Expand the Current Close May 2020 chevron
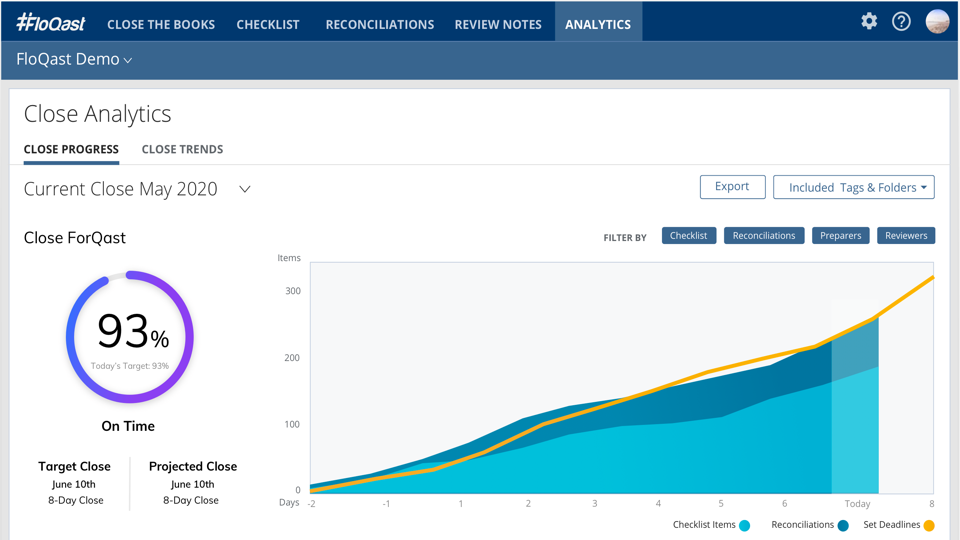960x540 pixels. tap(244, 189)
